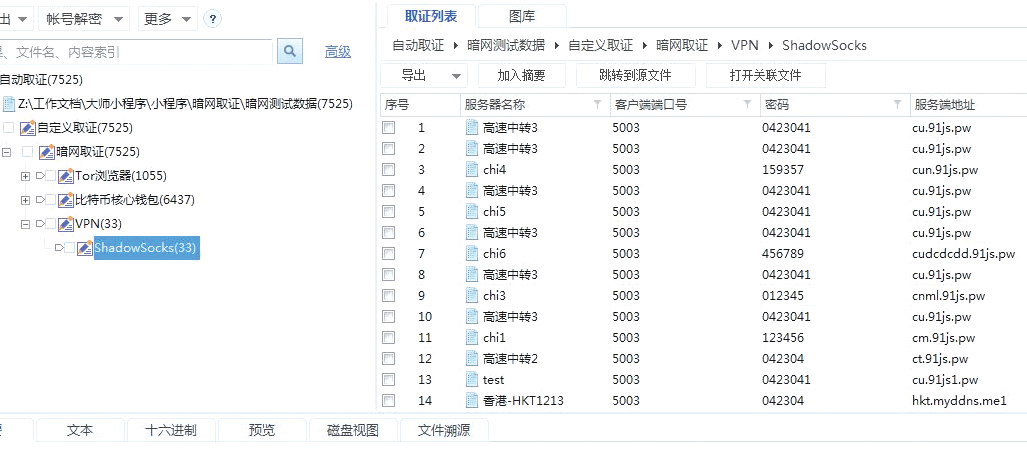Tick the checkbox for row 14
Viewport: 1027px width, 454px height.
coord(389,400)
